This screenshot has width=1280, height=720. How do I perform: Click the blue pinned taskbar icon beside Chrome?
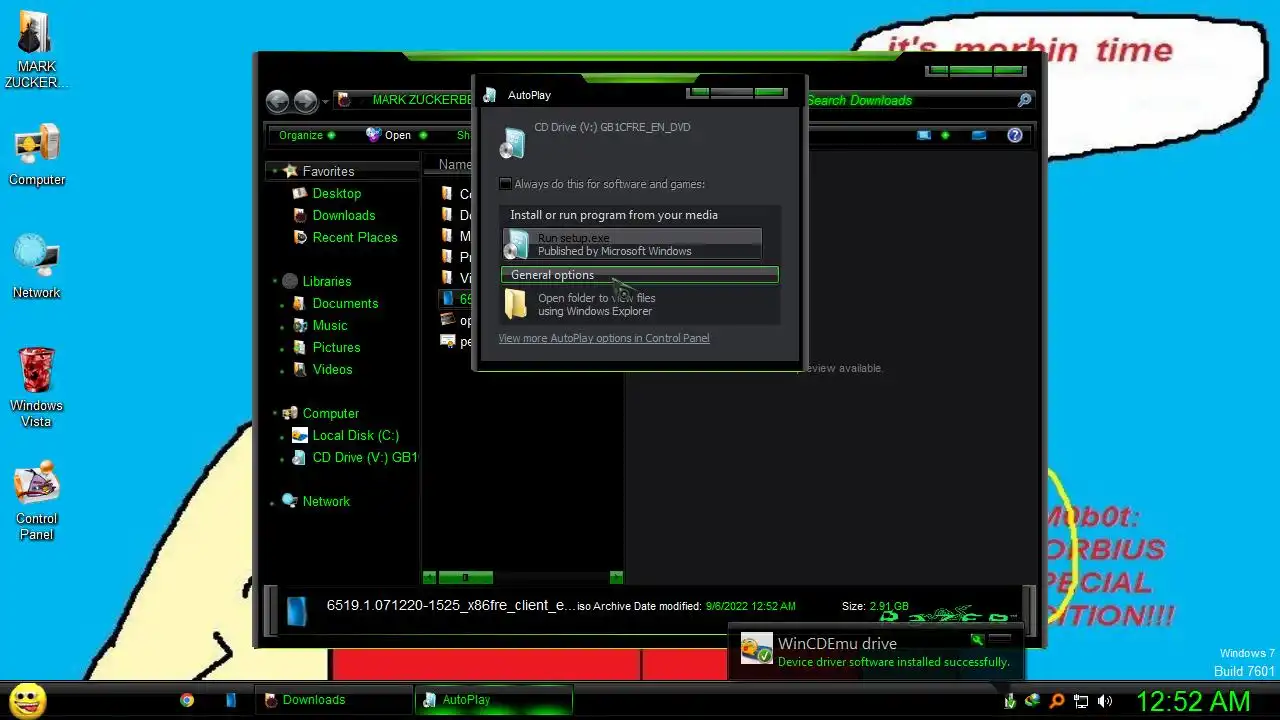231,700
